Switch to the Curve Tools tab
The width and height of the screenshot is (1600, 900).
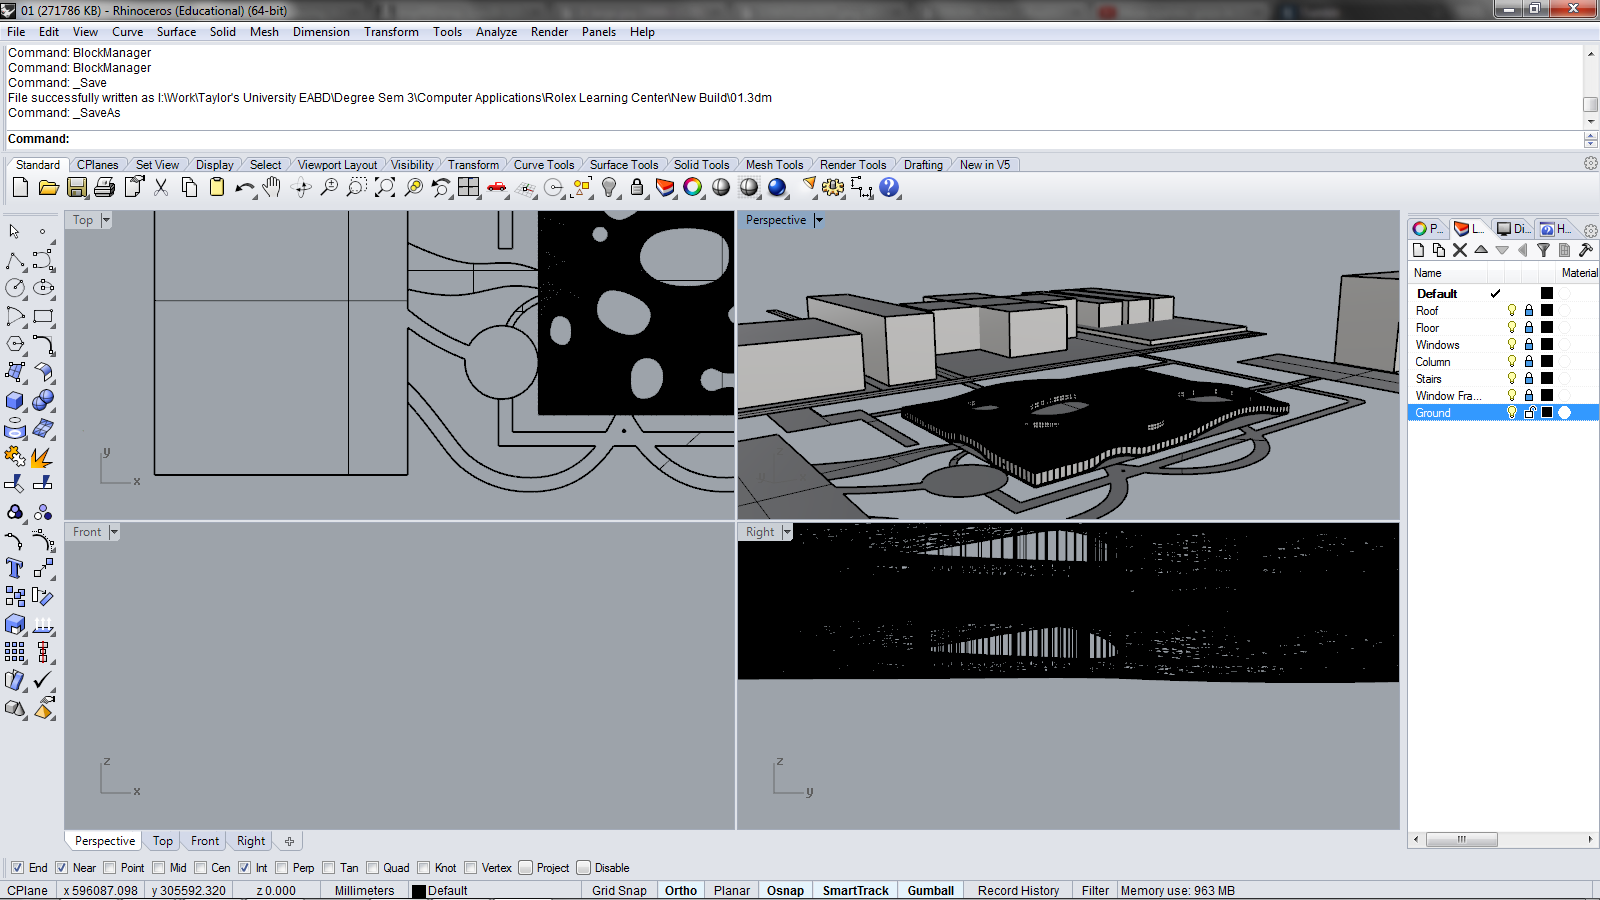[x=544, y=164]
